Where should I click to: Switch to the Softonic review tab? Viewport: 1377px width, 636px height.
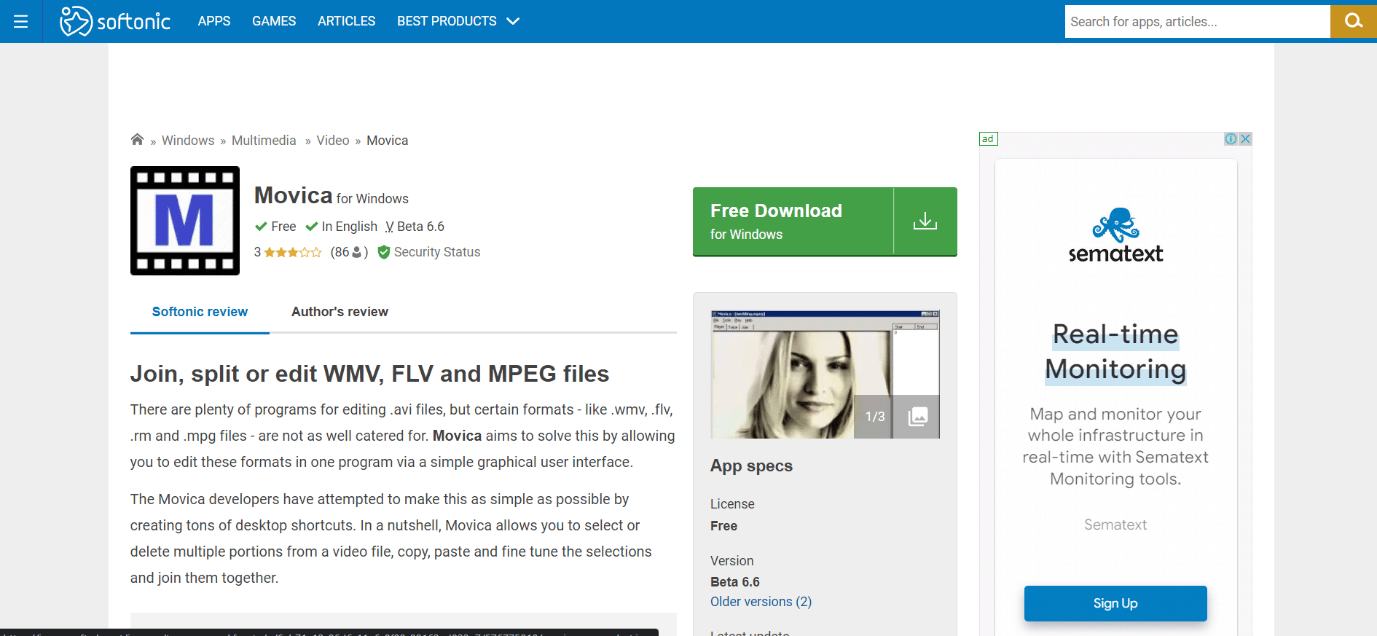click(200, 312)
